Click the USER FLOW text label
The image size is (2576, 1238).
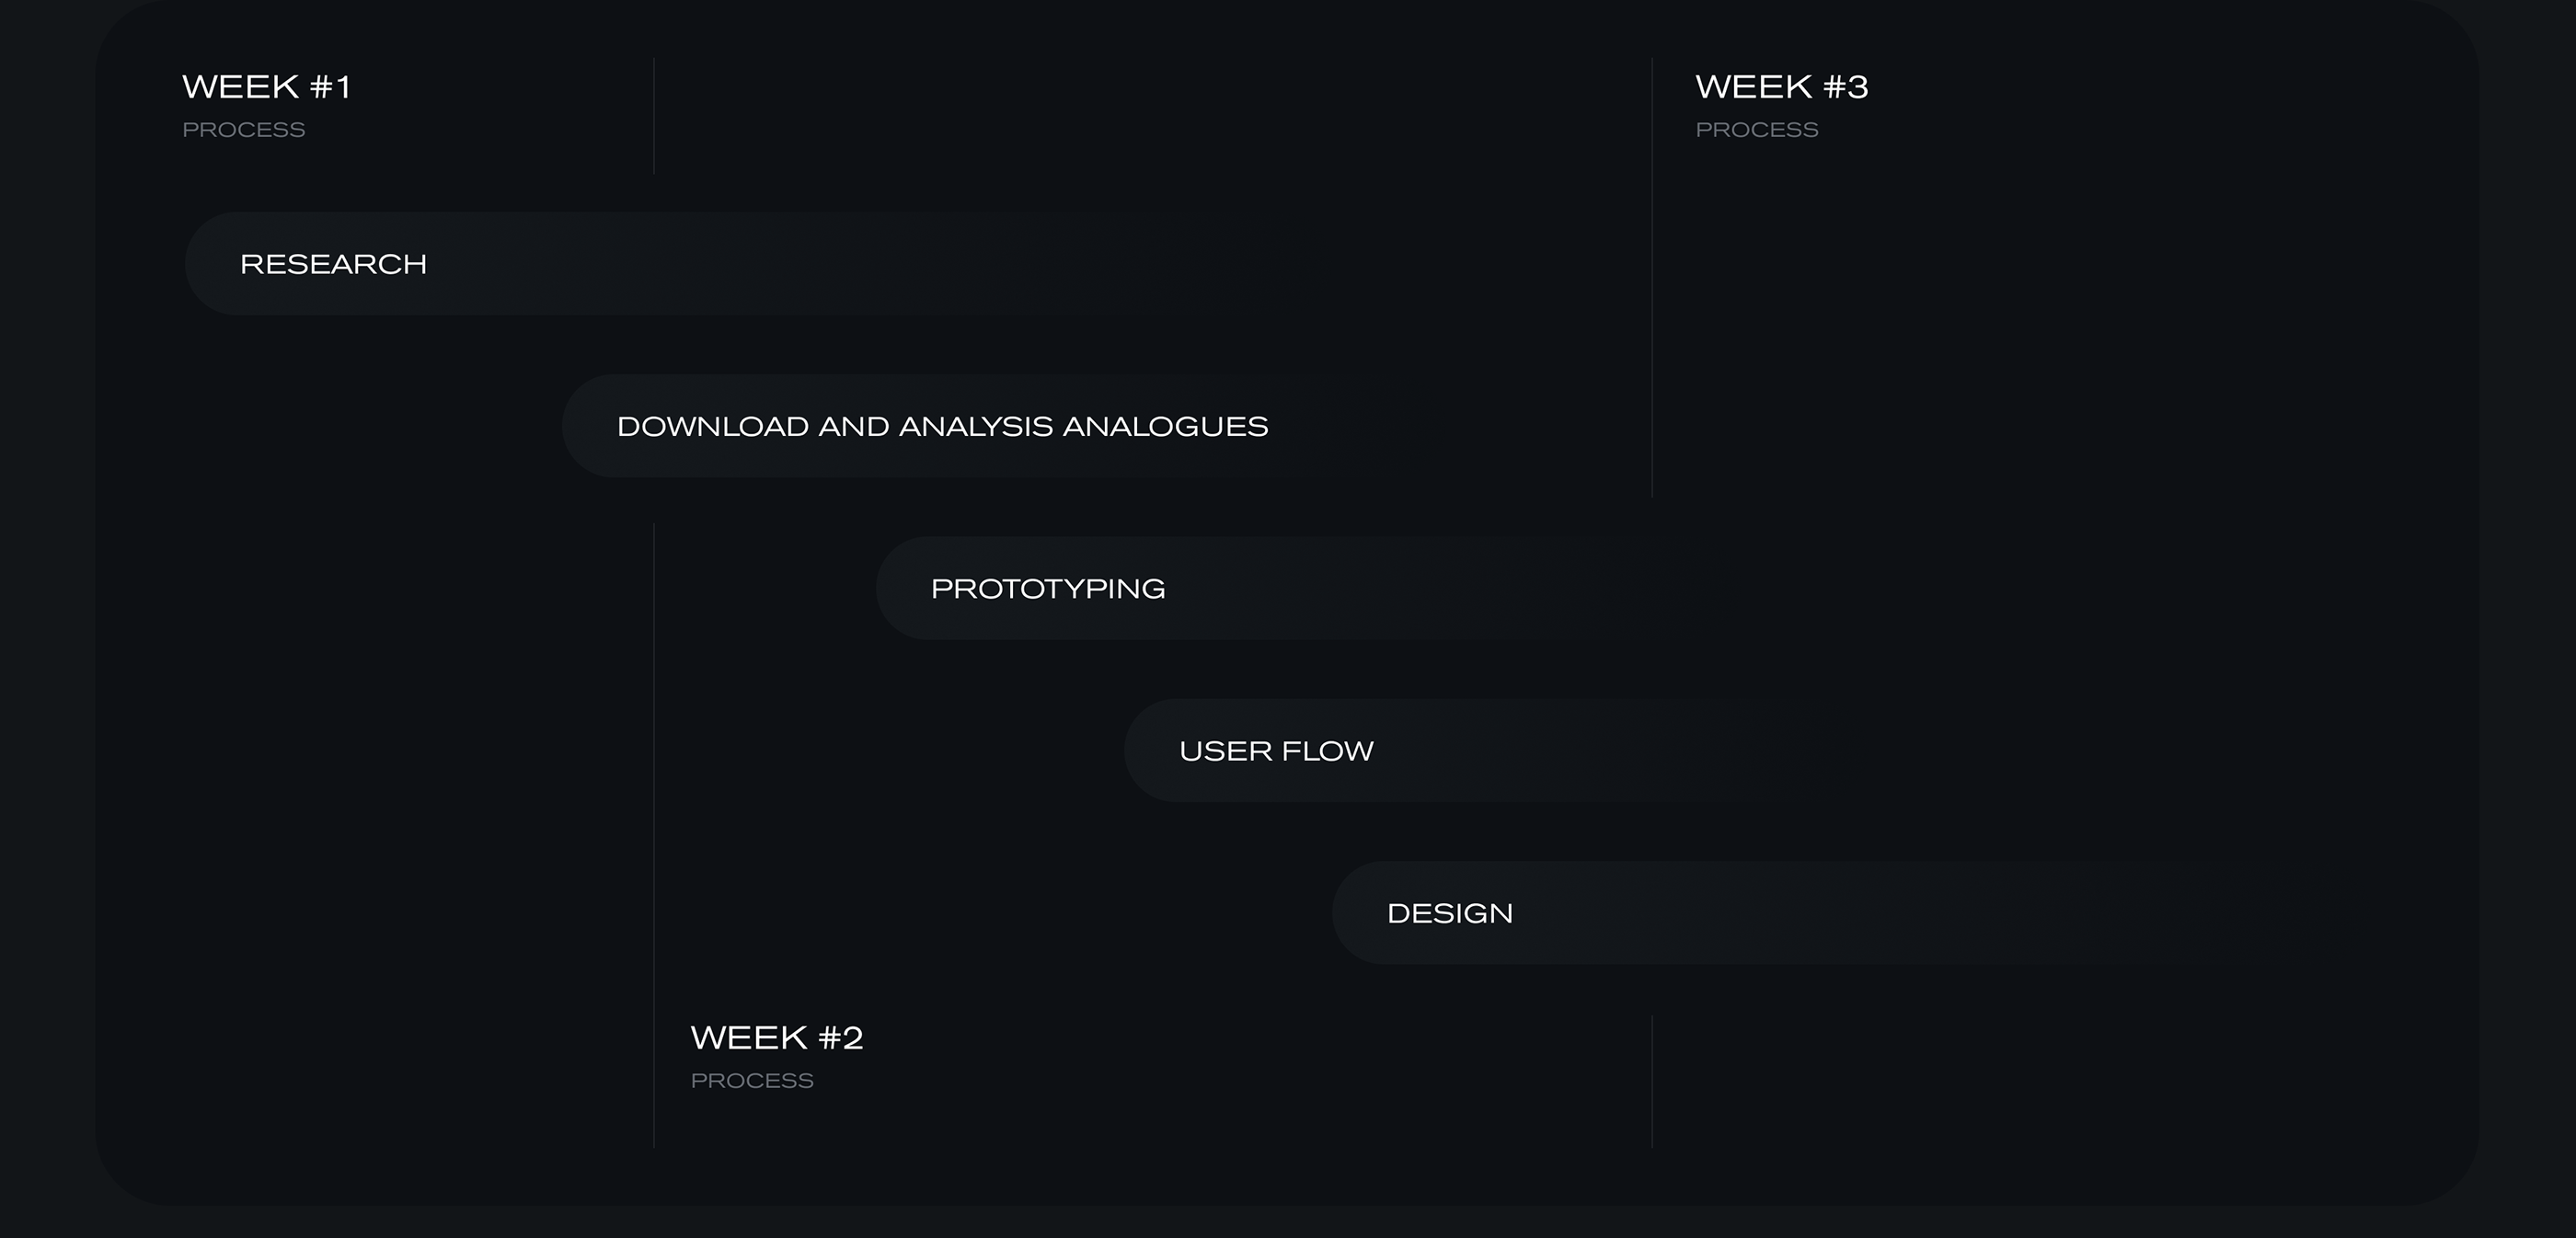1276,751
